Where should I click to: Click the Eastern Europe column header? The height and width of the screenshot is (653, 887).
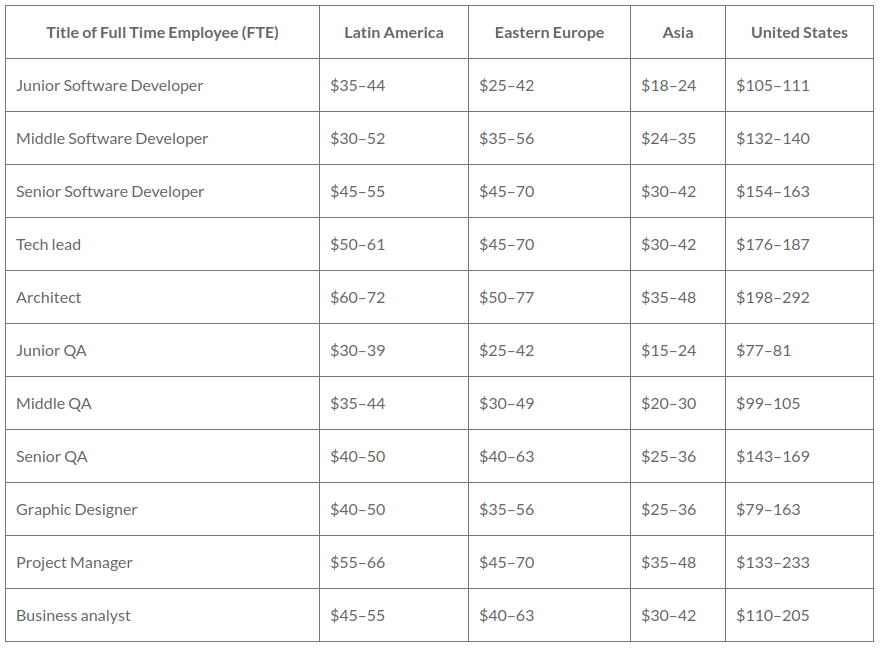coord(549,33)
